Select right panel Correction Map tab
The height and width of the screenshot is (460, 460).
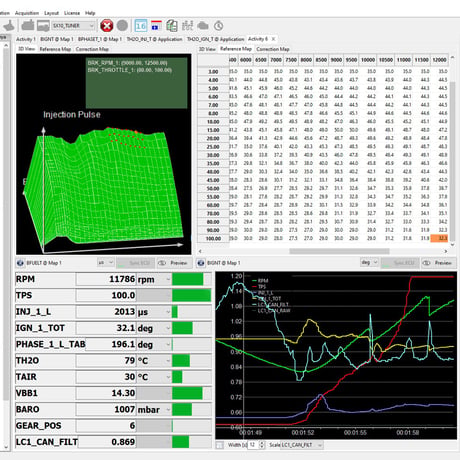coord(273,49)
